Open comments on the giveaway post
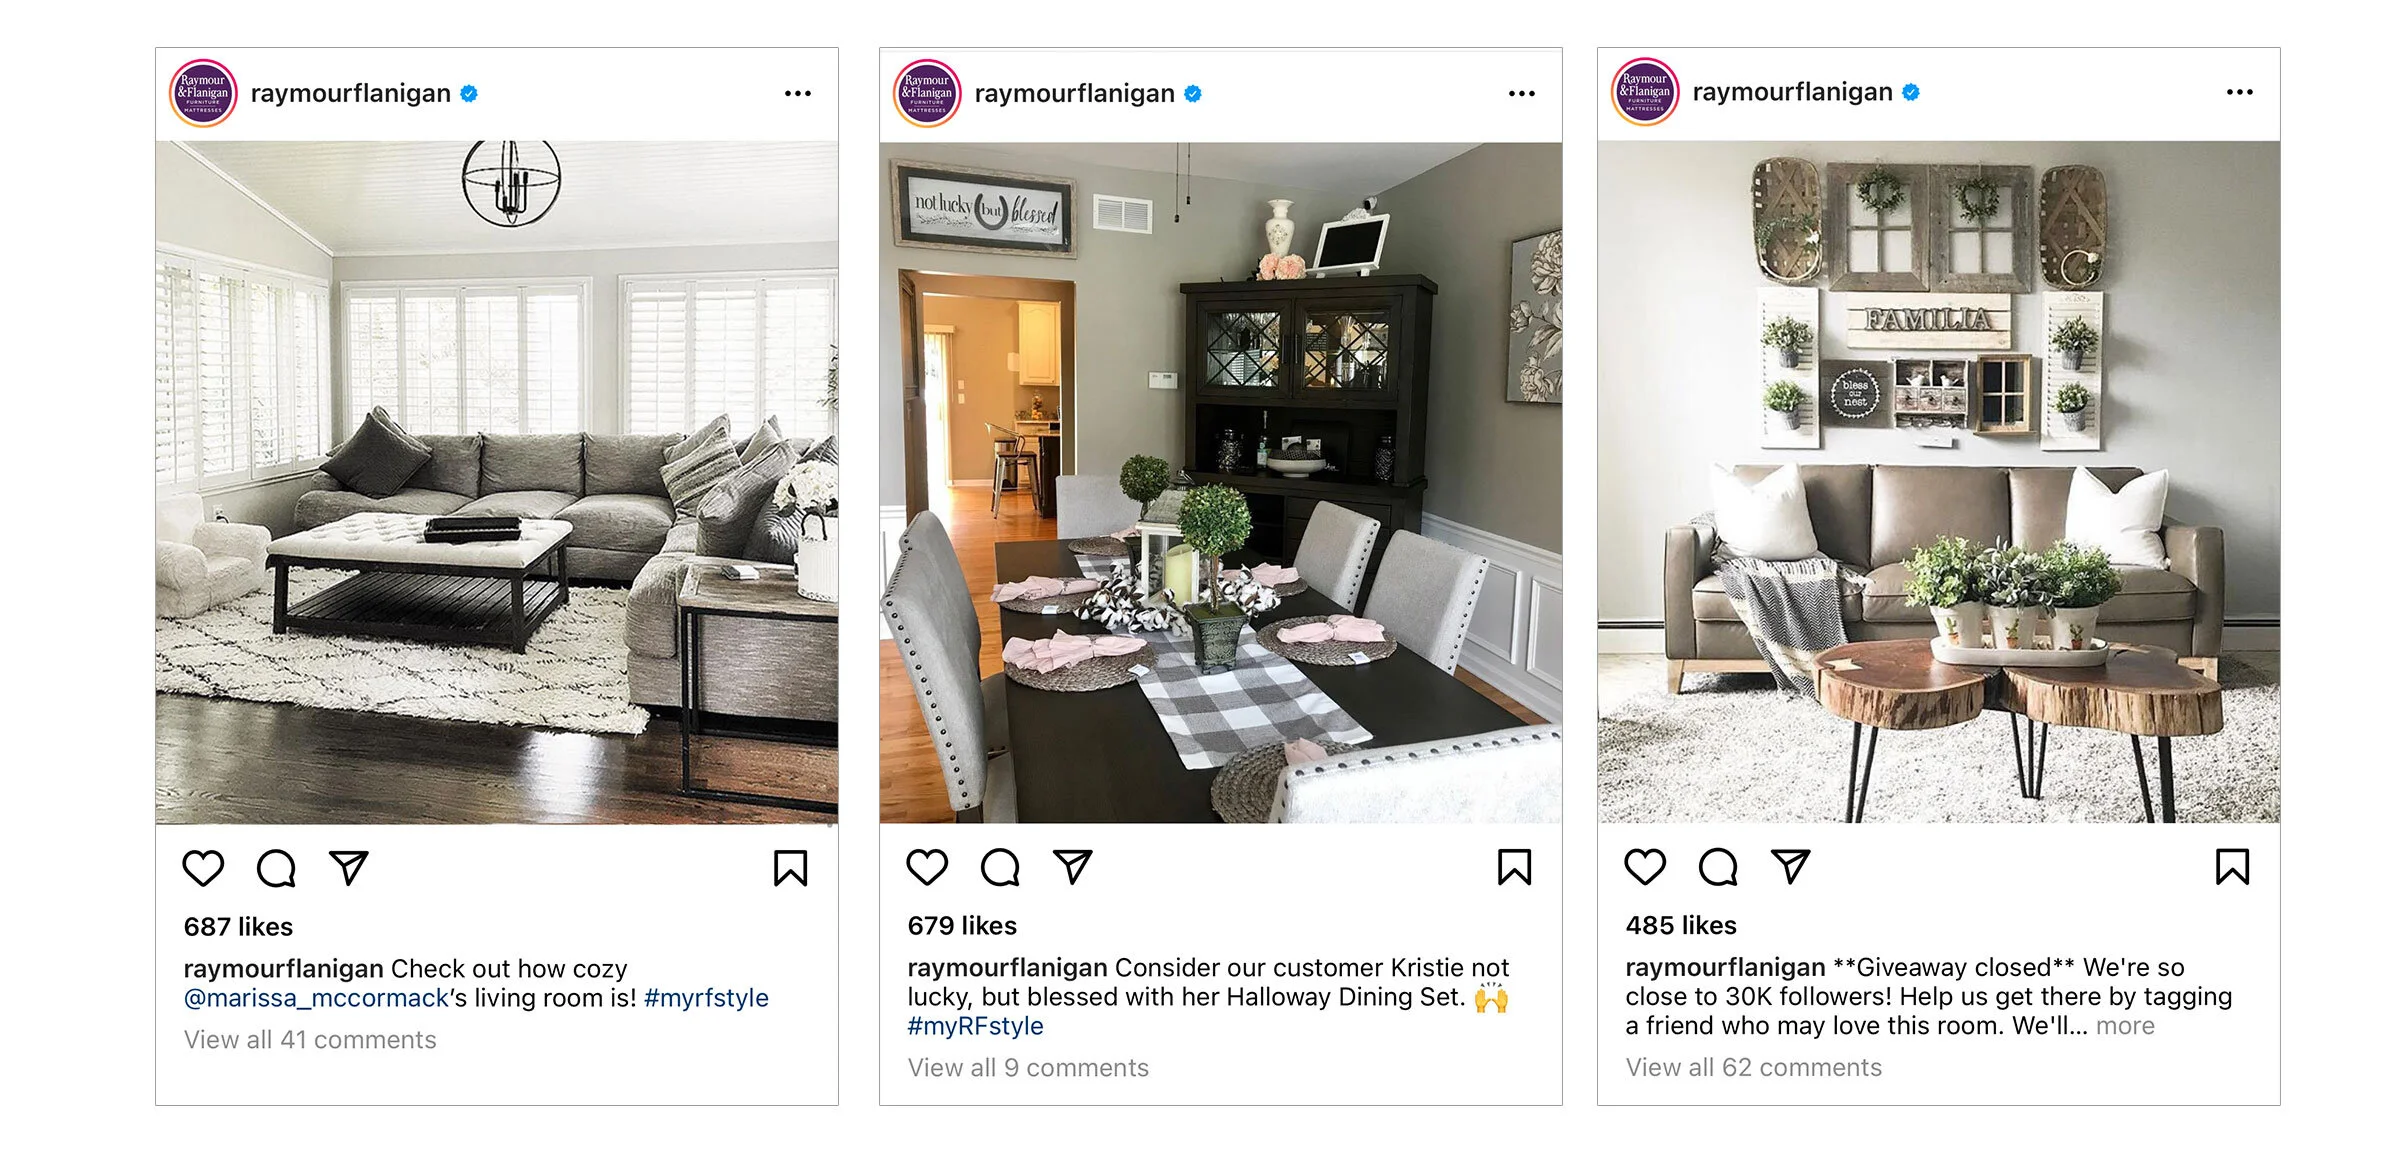Screen dimensions: 2400x1151 tap(1718, 867)
